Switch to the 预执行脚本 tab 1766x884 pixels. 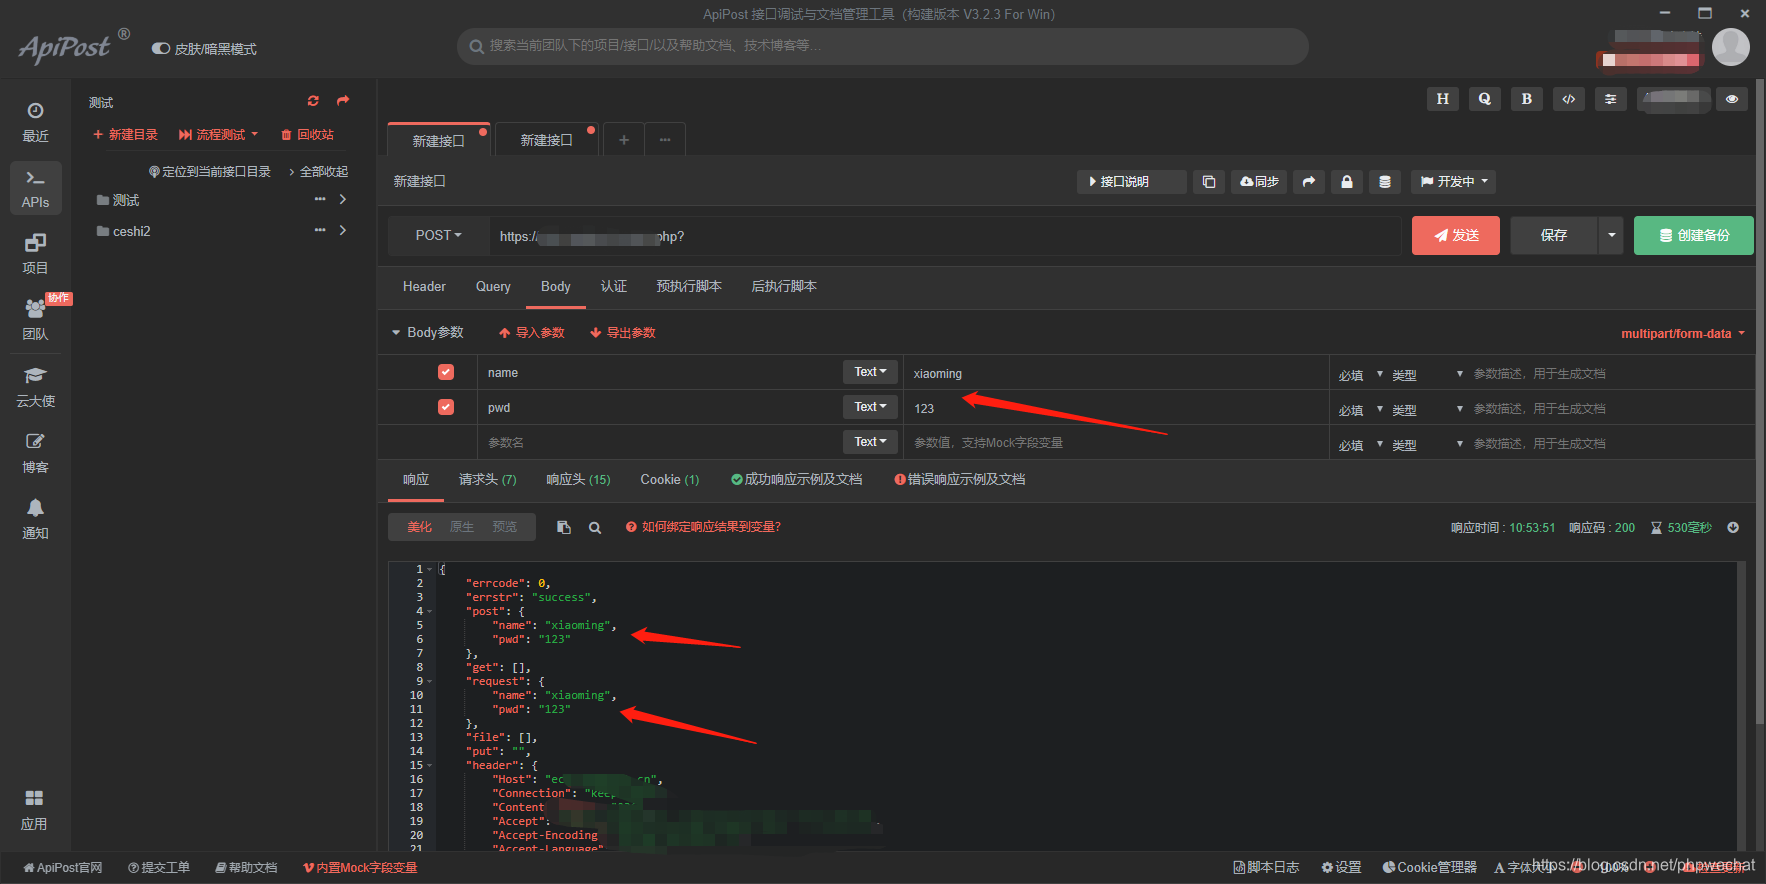pyautogui.click(x=689, y=286)
